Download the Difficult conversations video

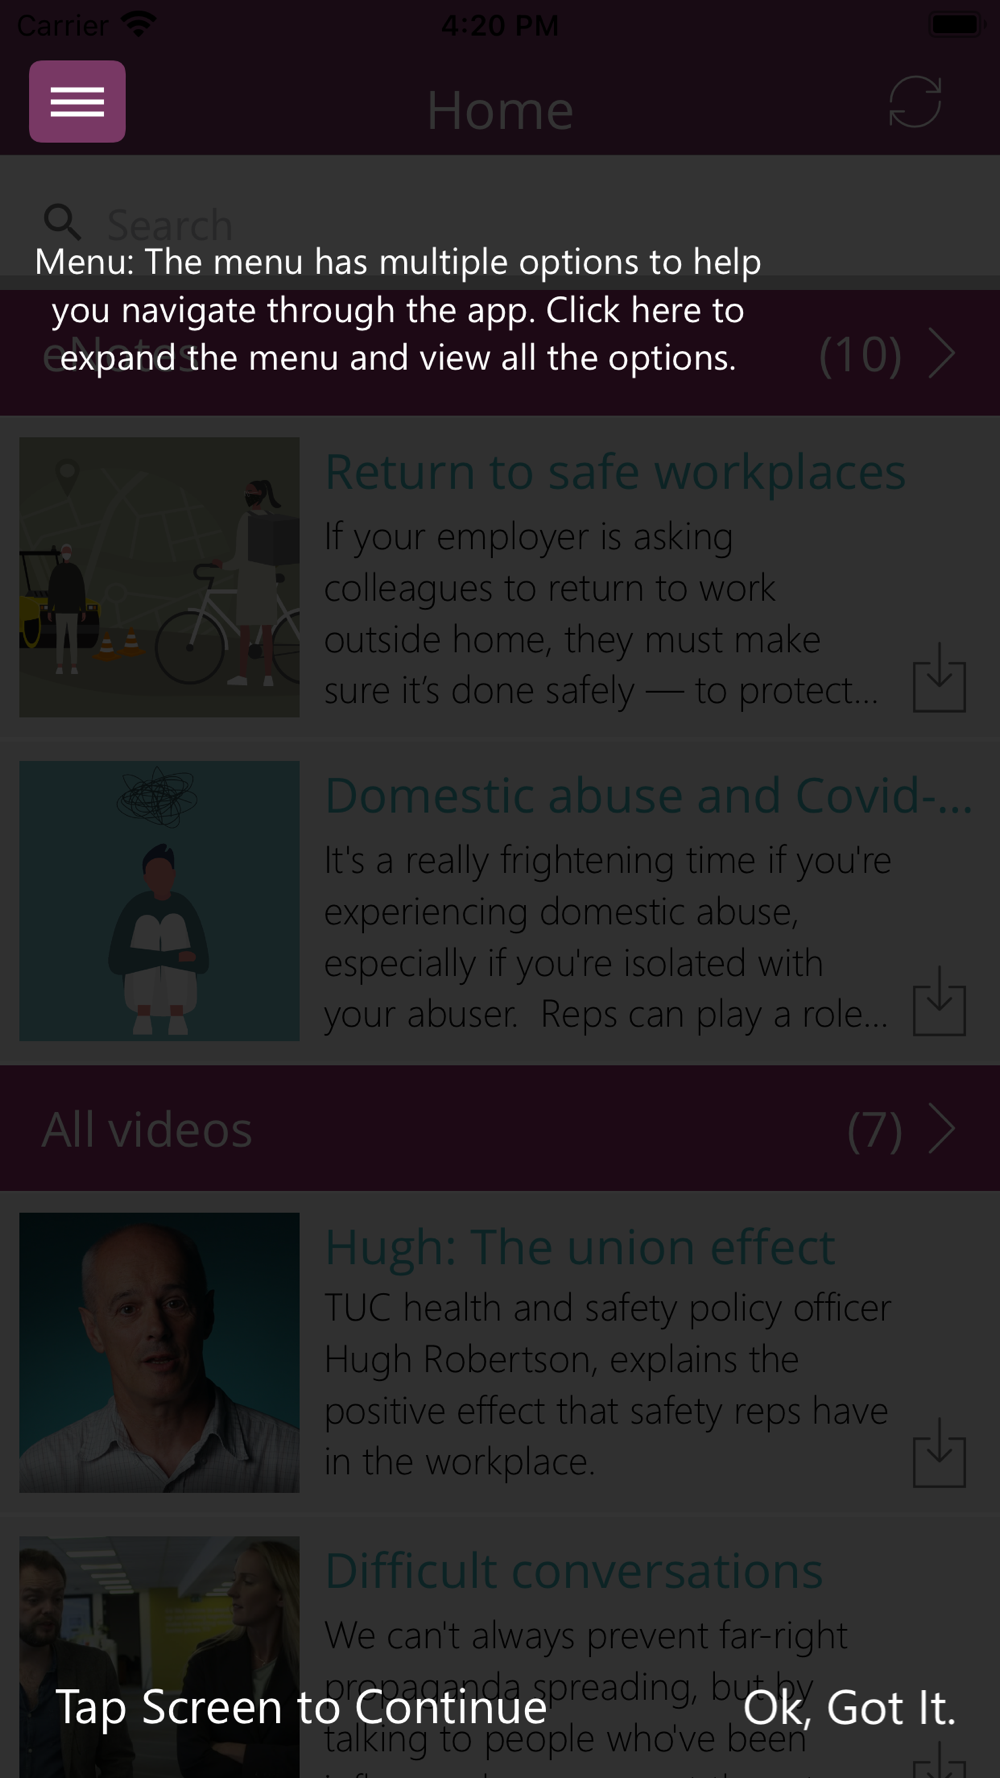click(x=939, y=1760)
